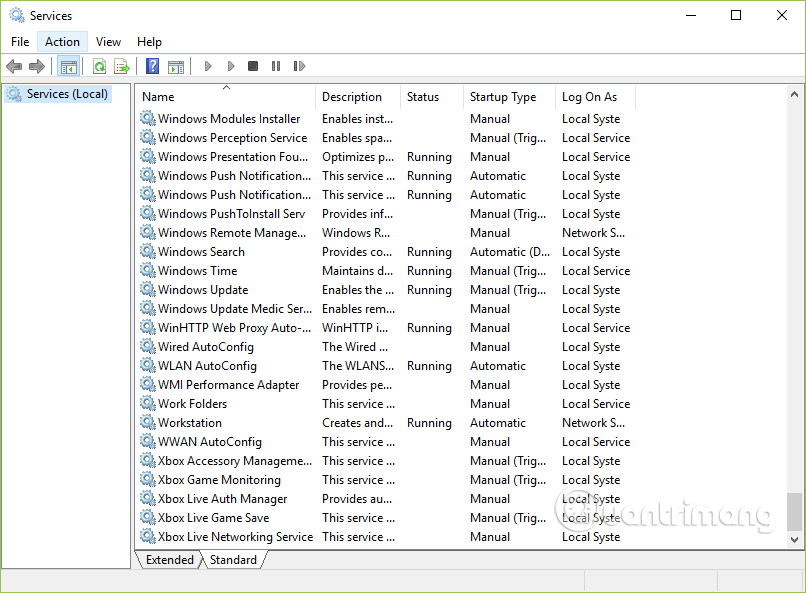Open the View menu
Viewport: 806px width, 593px height.
[x=108, y=42]
